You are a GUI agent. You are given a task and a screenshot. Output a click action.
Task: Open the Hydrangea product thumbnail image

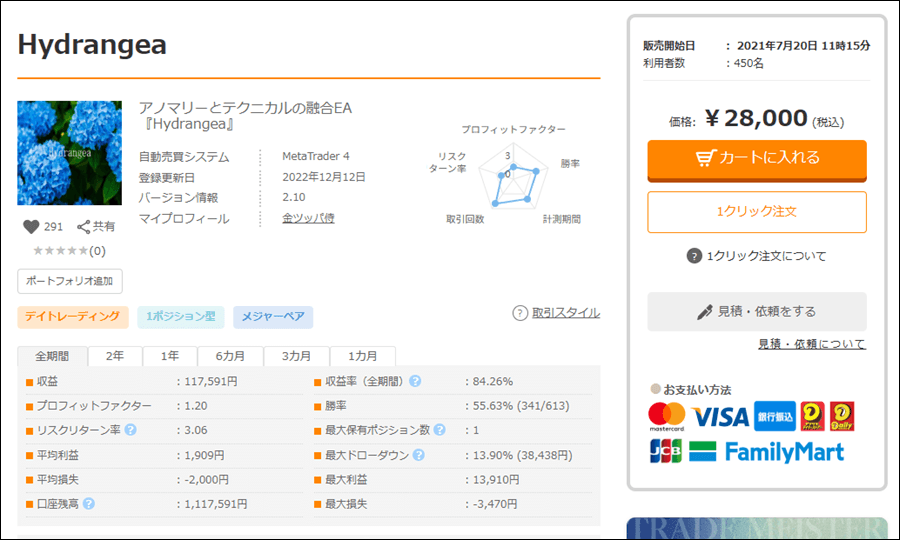click(x=69, y=153)
